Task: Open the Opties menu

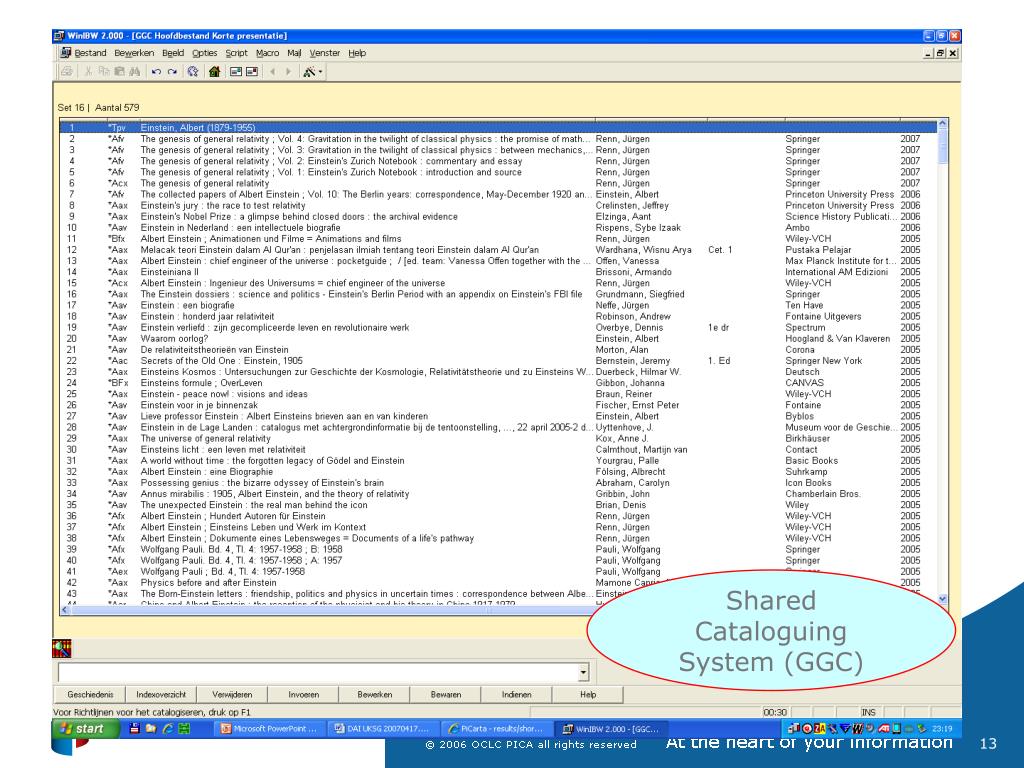Action: (x=204, y=53)
